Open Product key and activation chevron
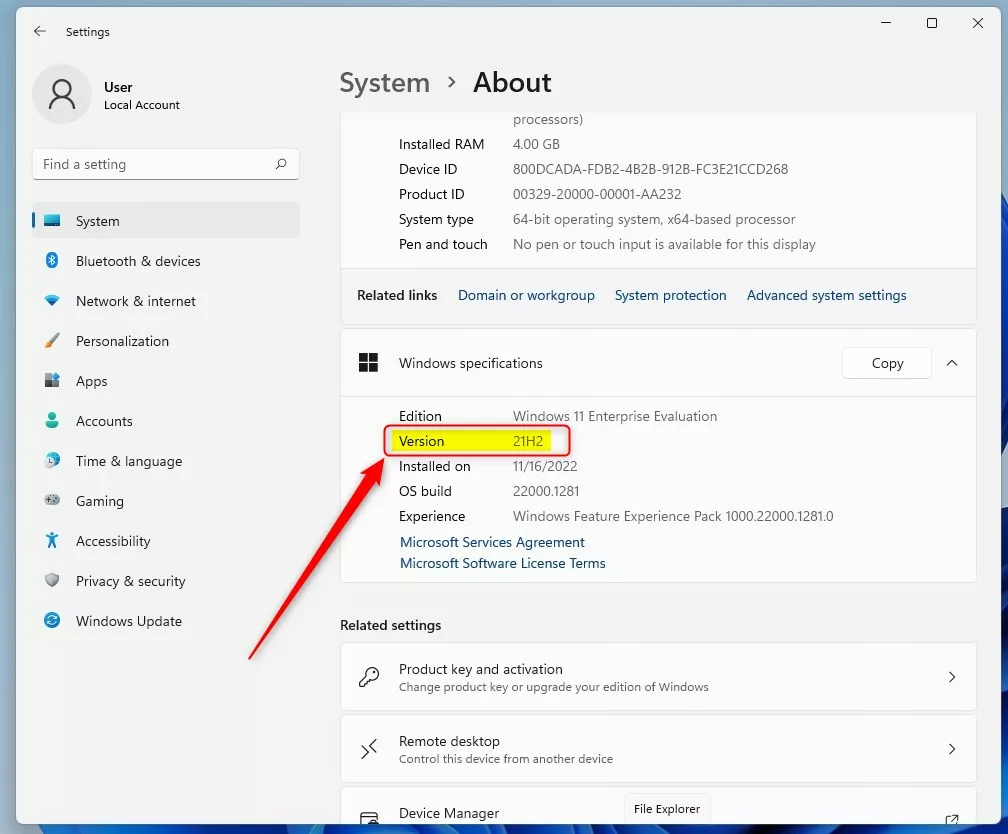Image resolution: width=1008 pixels, height=834 pixels. point(952,677)
